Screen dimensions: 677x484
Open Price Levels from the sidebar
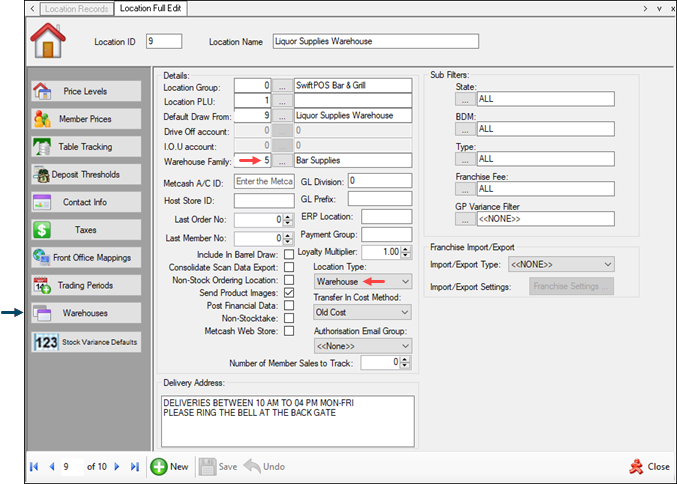tap(86, 91)
